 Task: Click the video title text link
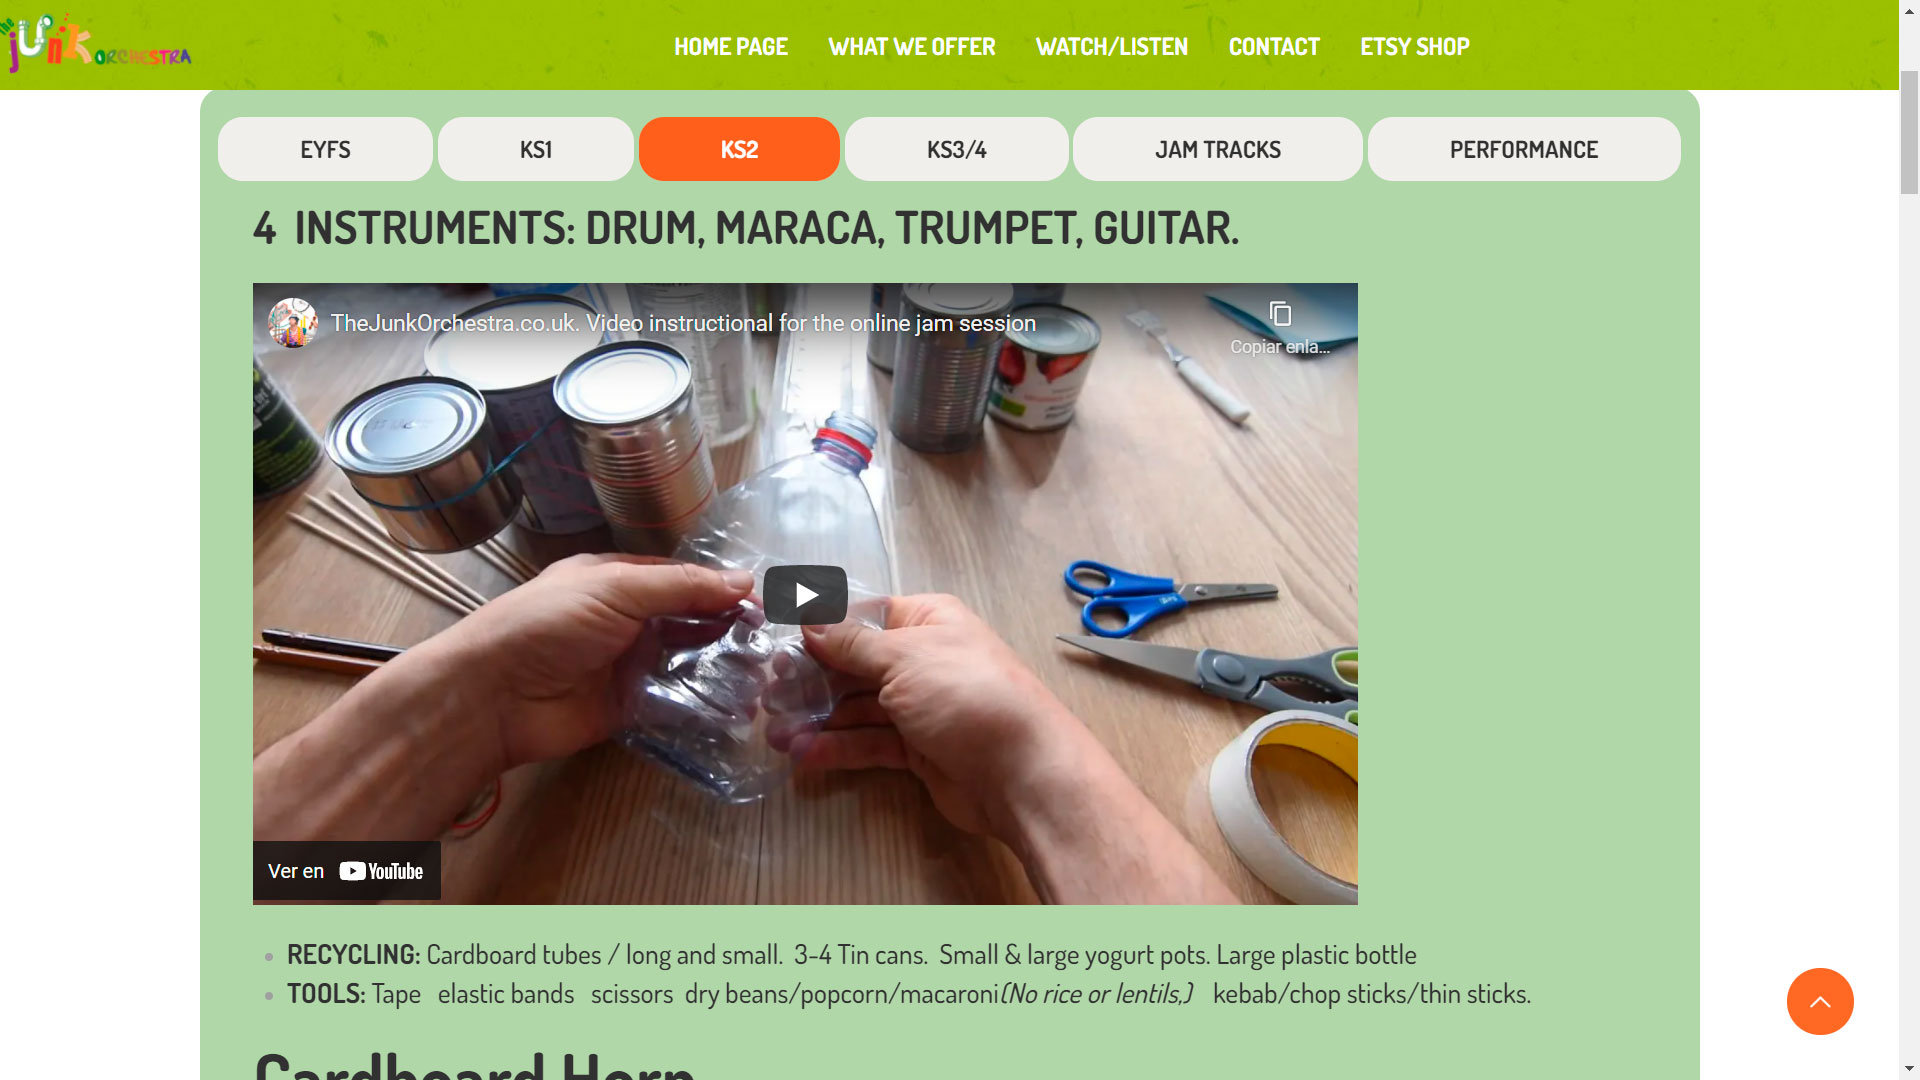(x=683, y=323)
